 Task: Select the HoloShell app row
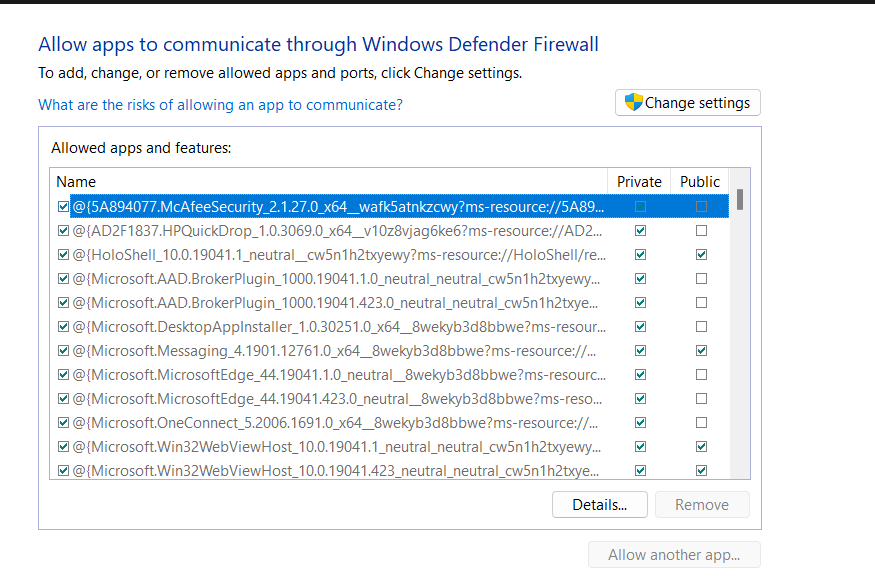click(336, 255)
